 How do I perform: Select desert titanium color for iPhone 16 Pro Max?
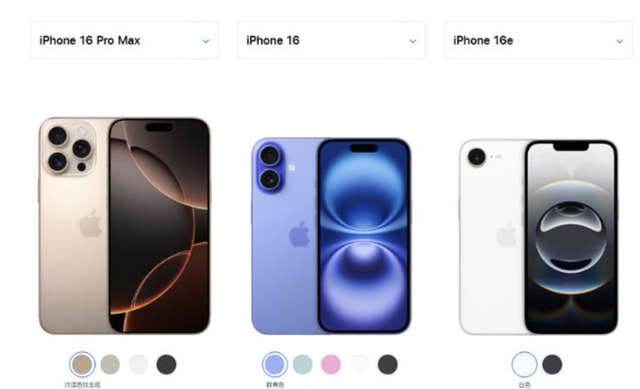click(82, 364)
